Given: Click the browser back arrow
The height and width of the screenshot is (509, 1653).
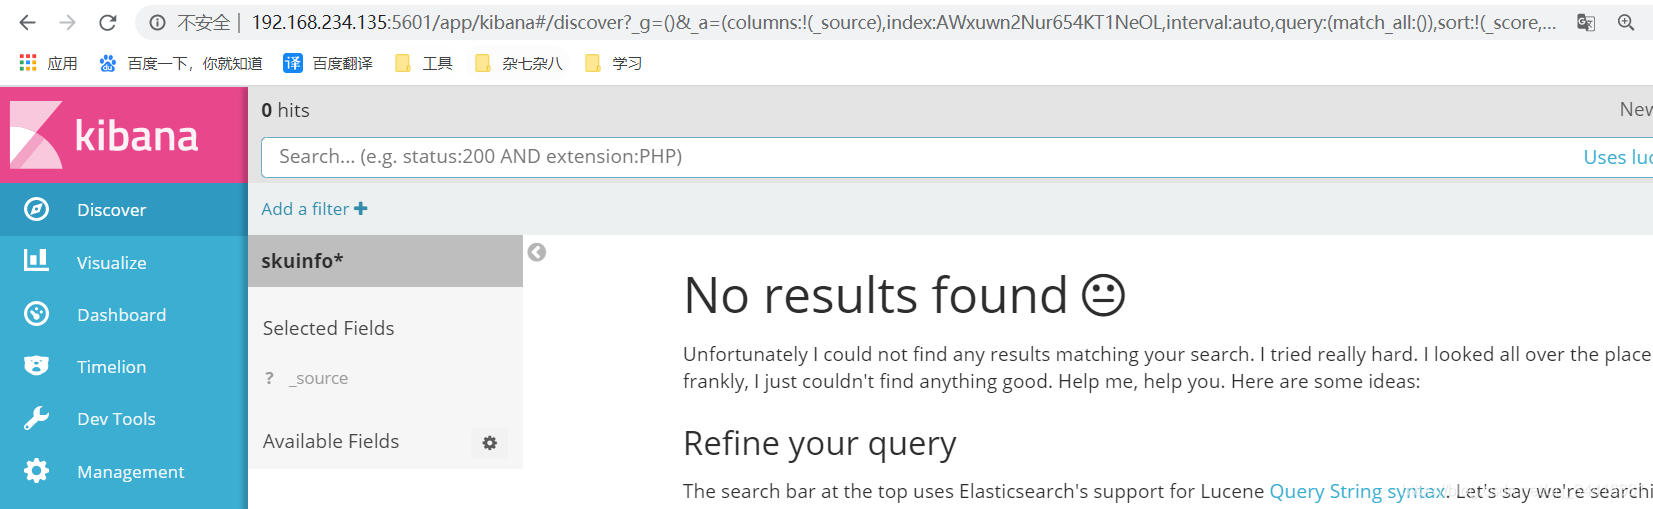Looking at the screenshot, I should click(27, 22).
